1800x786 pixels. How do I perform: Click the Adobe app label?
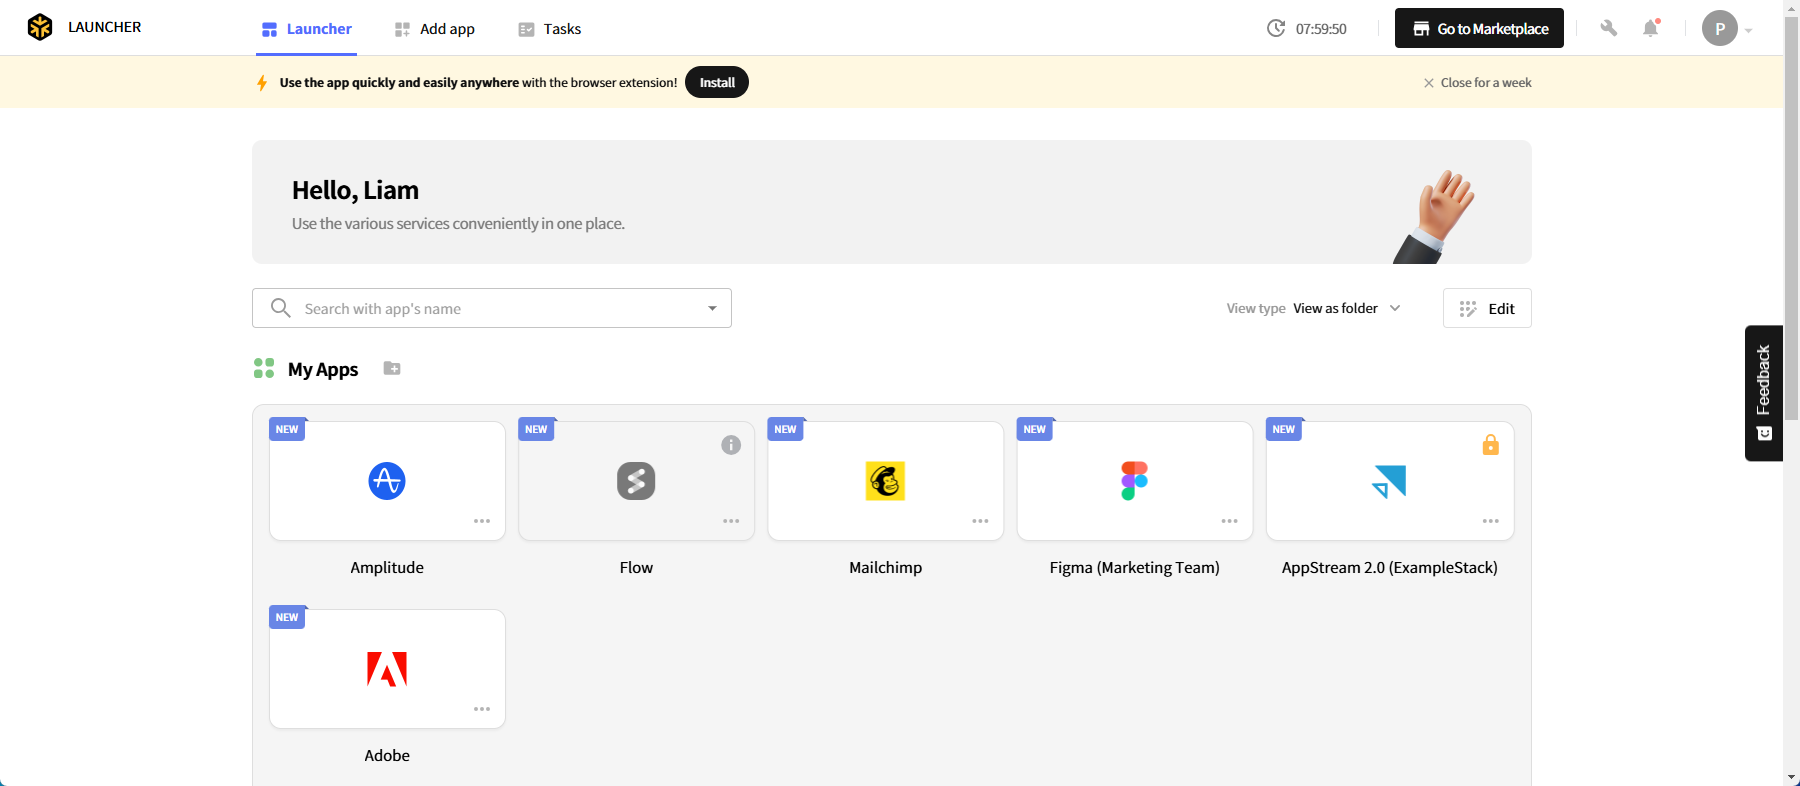coord(387,755)
